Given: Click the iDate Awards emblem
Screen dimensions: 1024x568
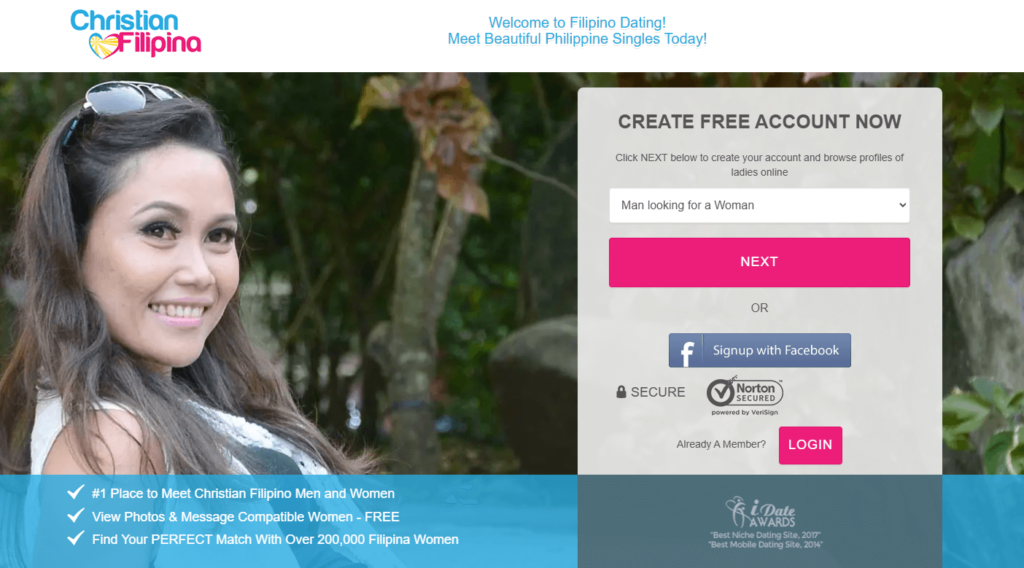Looking at the screenshot, I should (760, 512).
